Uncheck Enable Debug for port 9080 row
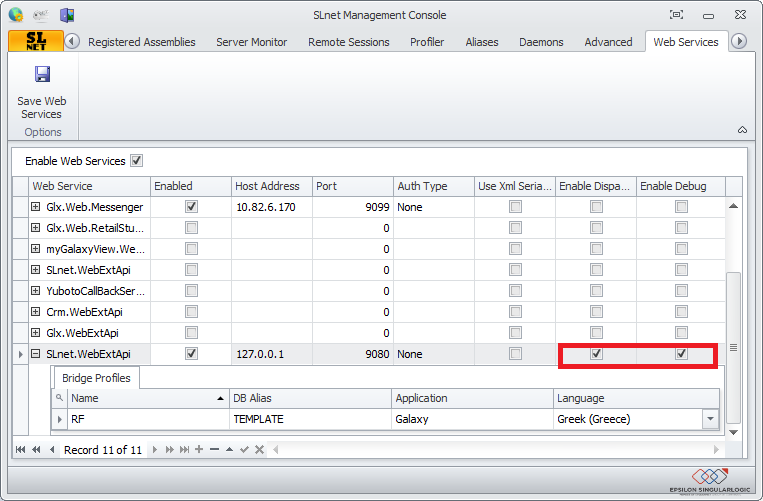The image size is (763, 501). coord(681,354)
